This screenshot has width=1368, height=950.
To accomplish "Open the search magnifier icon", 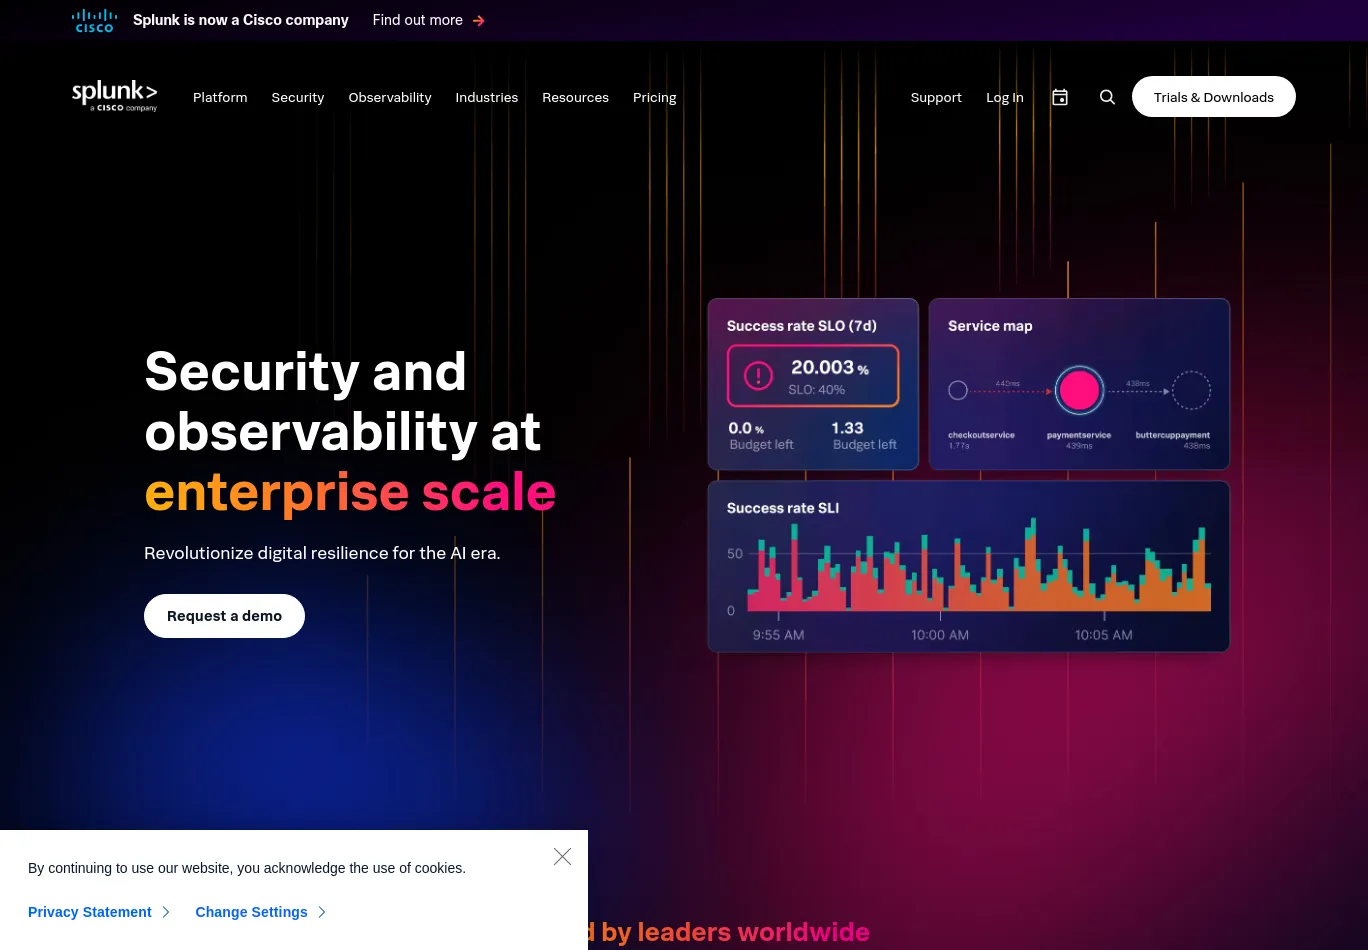I will click(1107, 97).
